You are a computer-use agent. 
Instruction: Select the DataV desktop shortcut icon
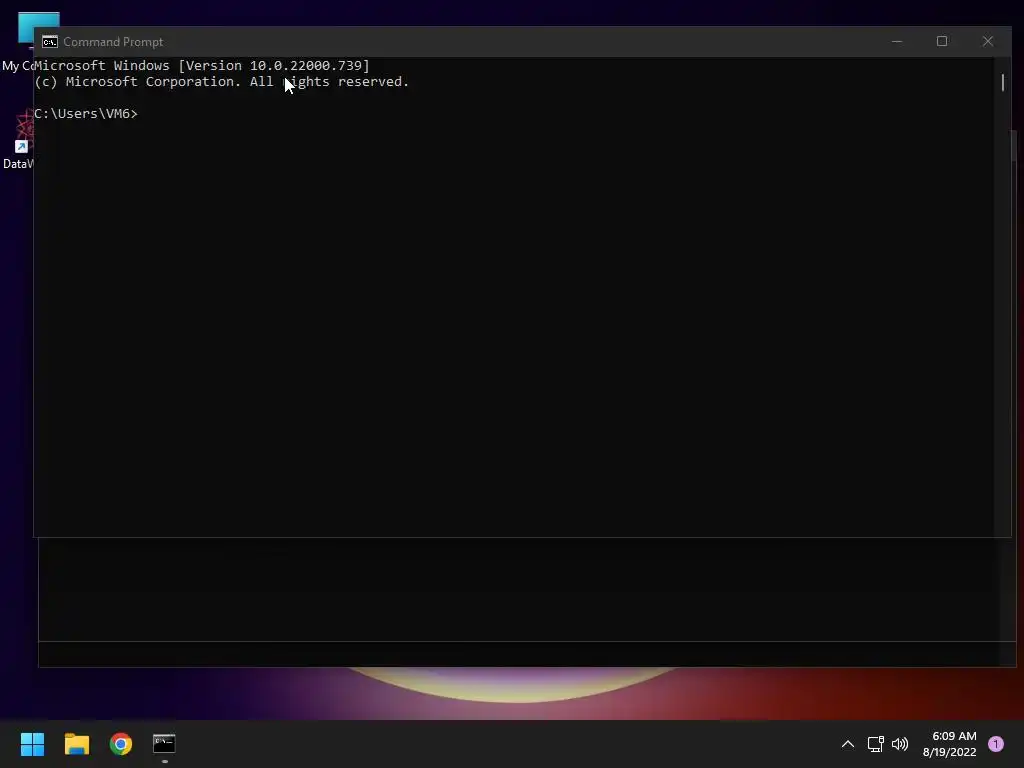coord(18,140)
